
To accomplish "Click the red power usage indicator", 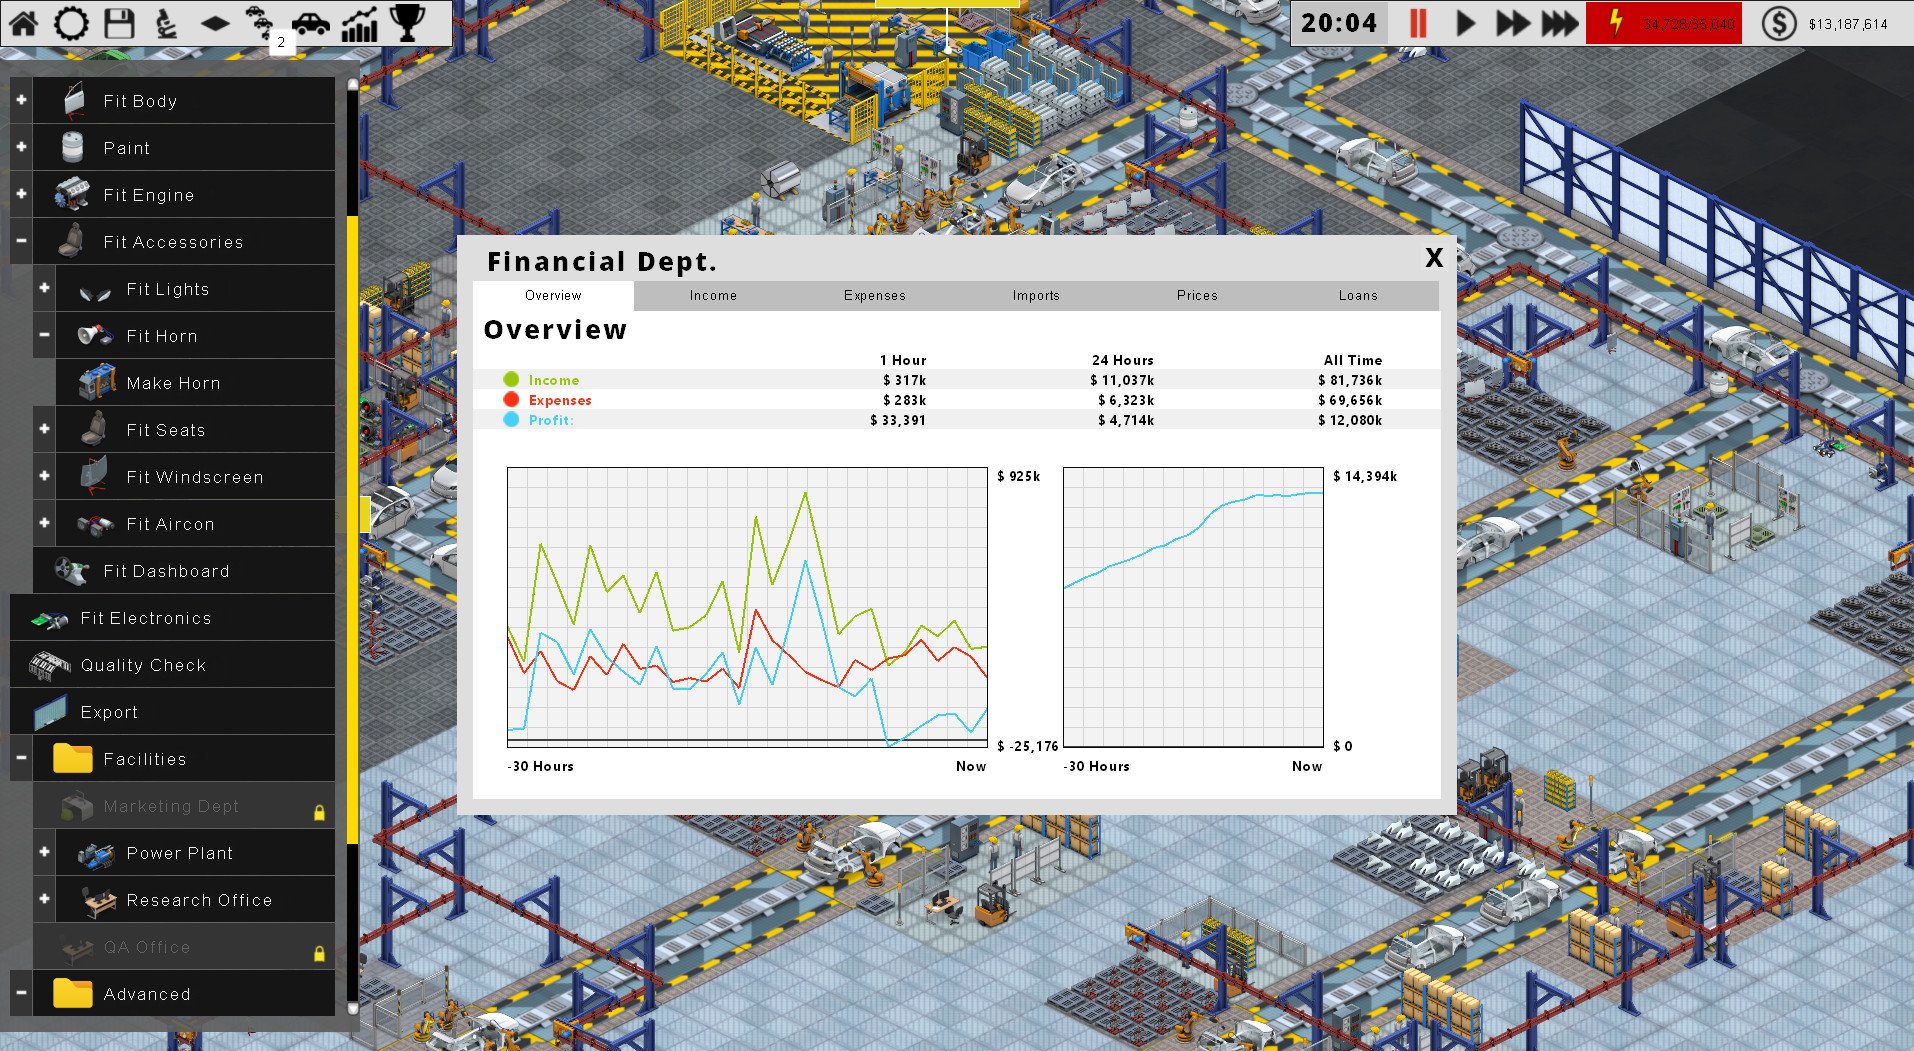I will pos(1663,23).
